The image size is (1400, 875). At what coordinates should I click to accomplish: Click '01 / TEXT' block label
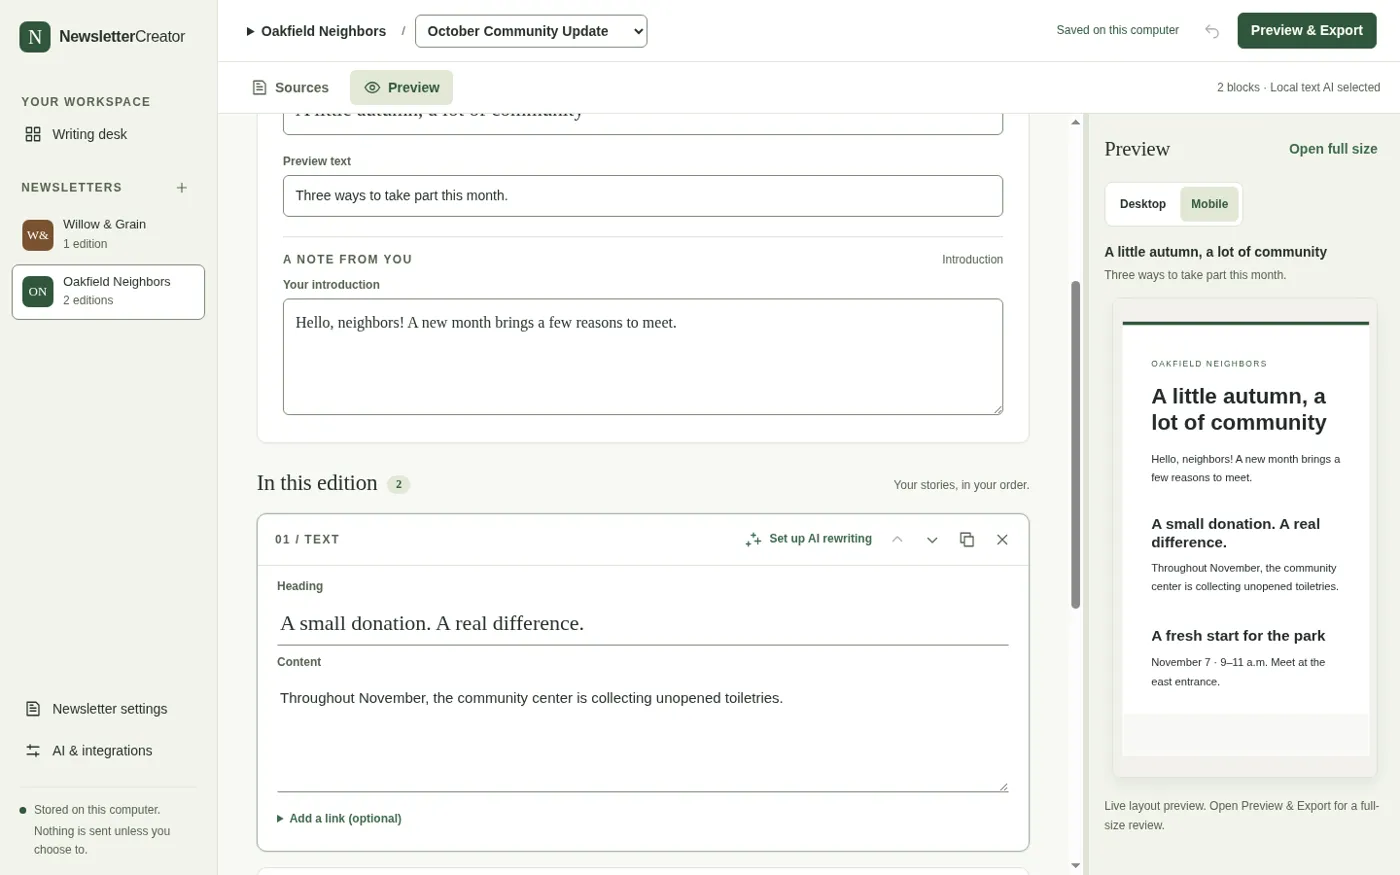307,540
